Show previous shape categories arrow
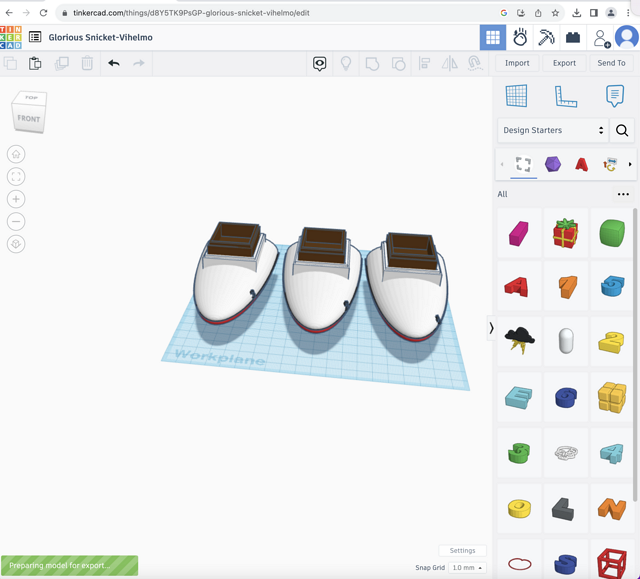Viewport: 640px width, 579px height. coord(502,164)
